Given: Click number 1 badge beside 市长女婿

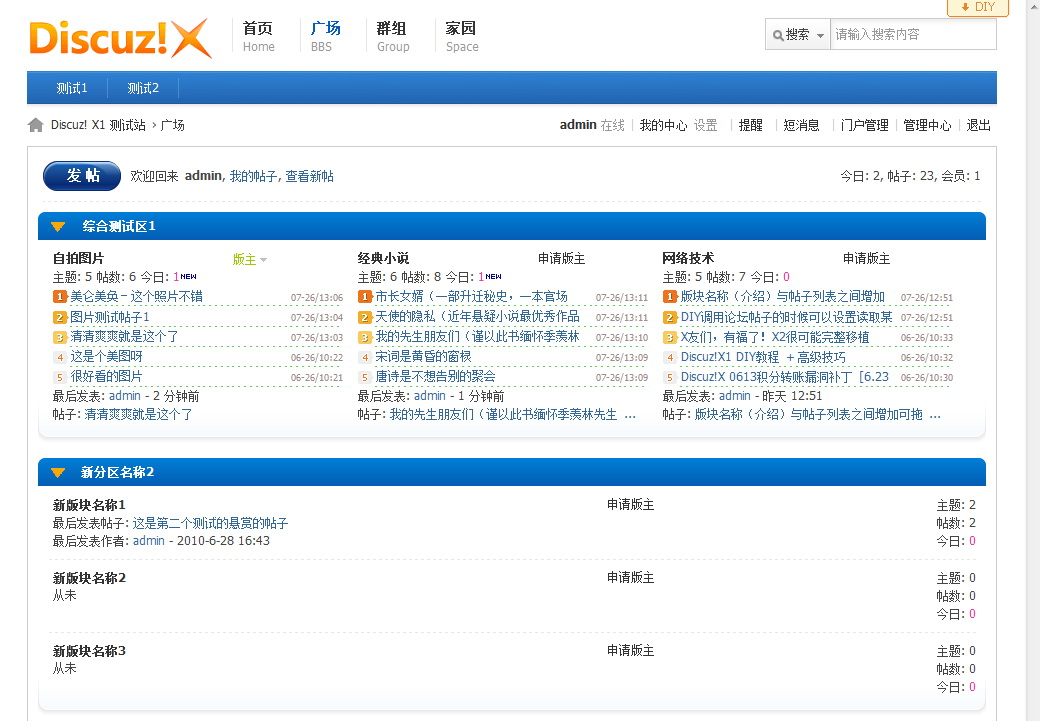Looking at the screenshot, I should (x=365, y=296).
